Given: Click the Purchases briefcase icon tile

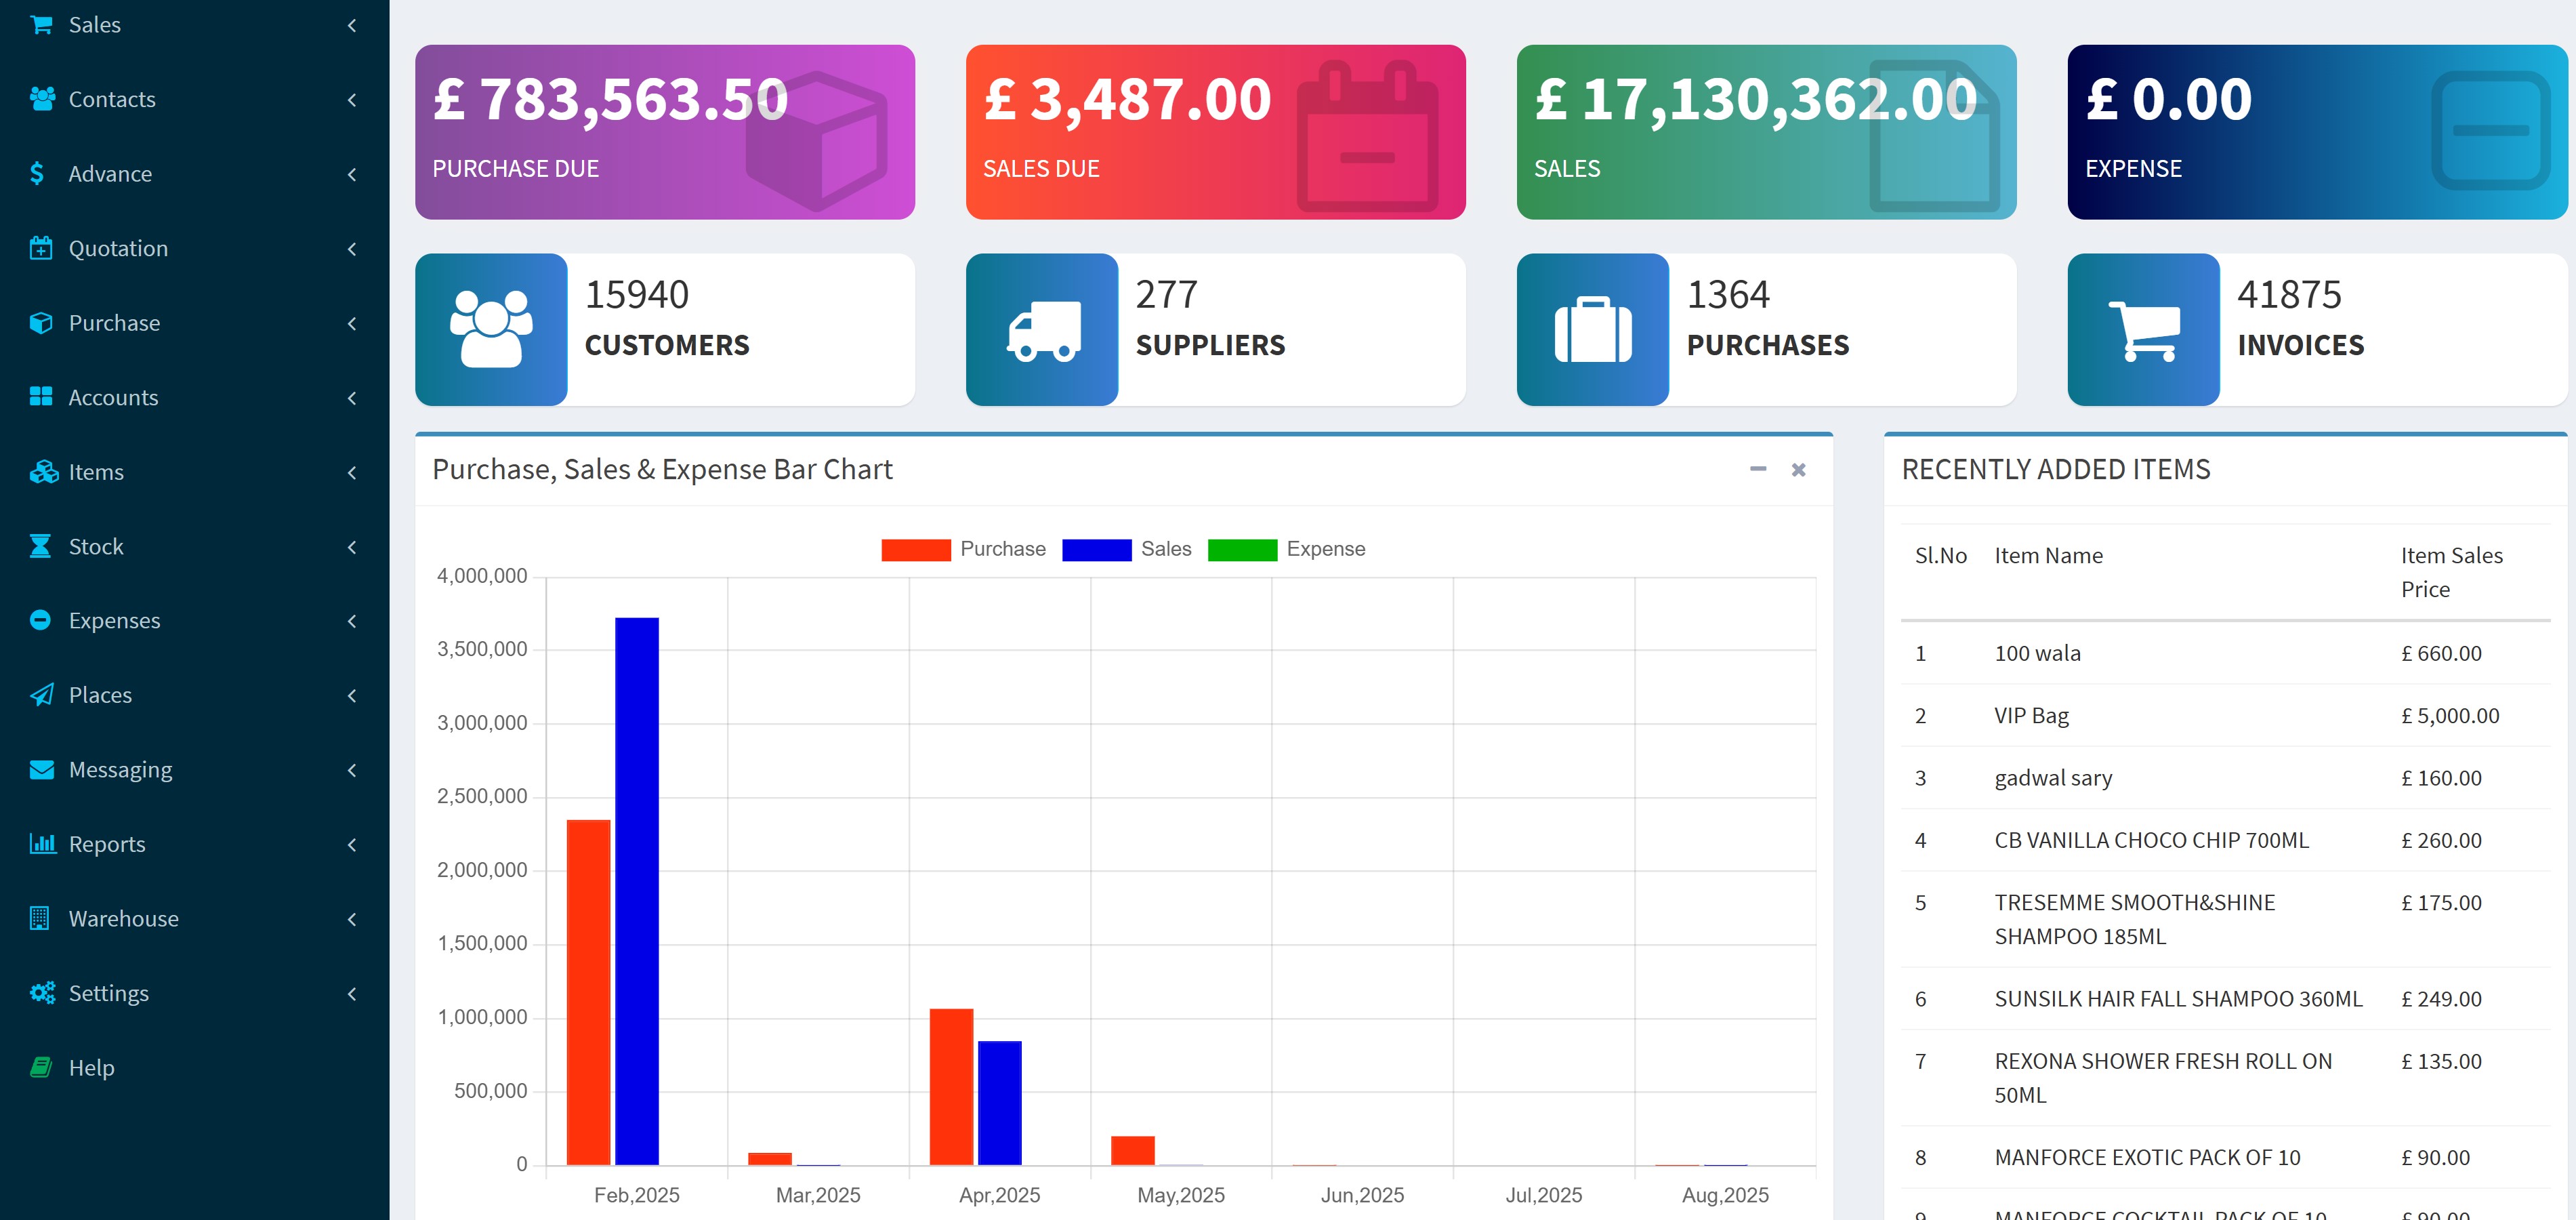Looking at the screenshot, I should tap(1593, 329).
